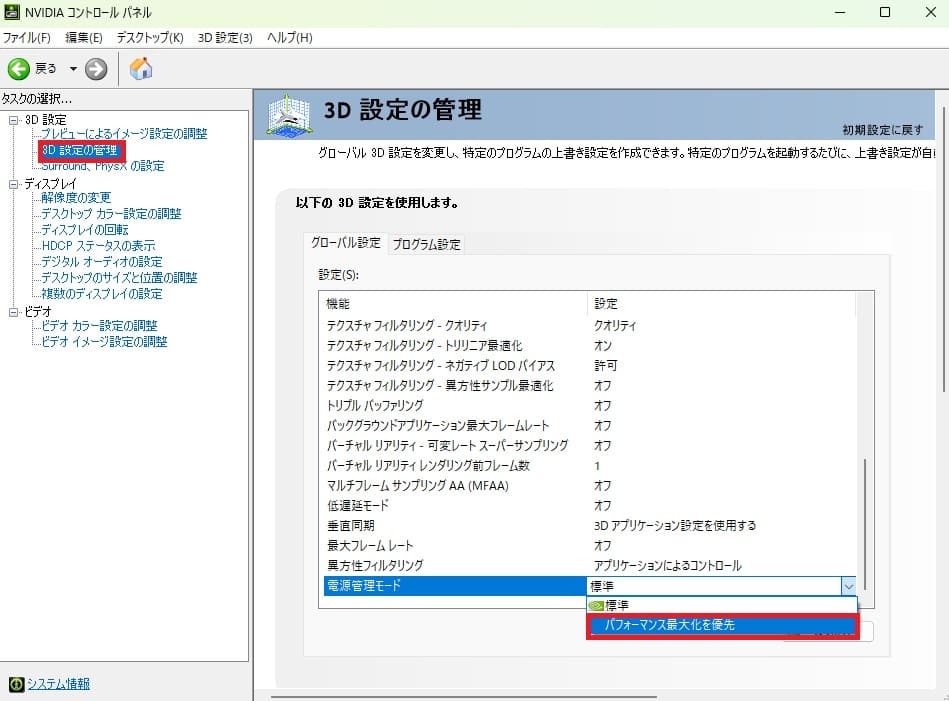Click the right-edge page vertical scrollbar
Screen dimensions: 949x701
[x=943, y=249]
